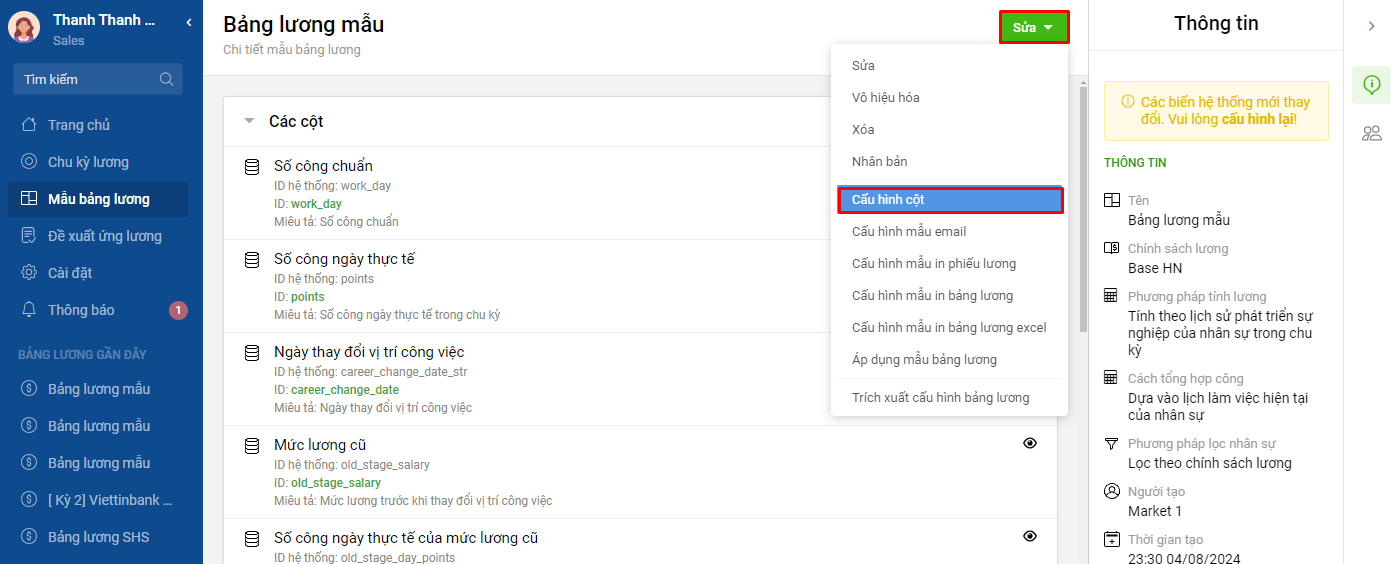Click the Tên field icon in Thông tin

point(1111,200)
